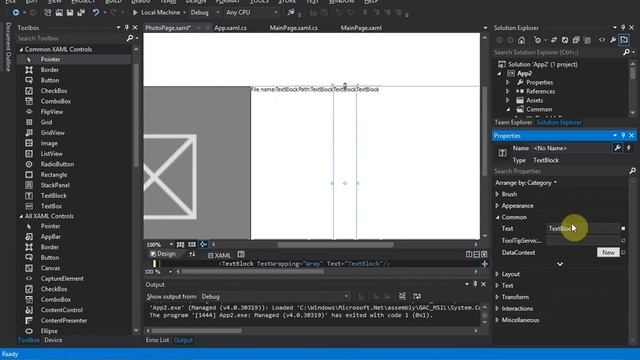Screen dimensions: 640x360
Task: Click Collapse All icon in Solution Explorer
Action: [576, 40]
